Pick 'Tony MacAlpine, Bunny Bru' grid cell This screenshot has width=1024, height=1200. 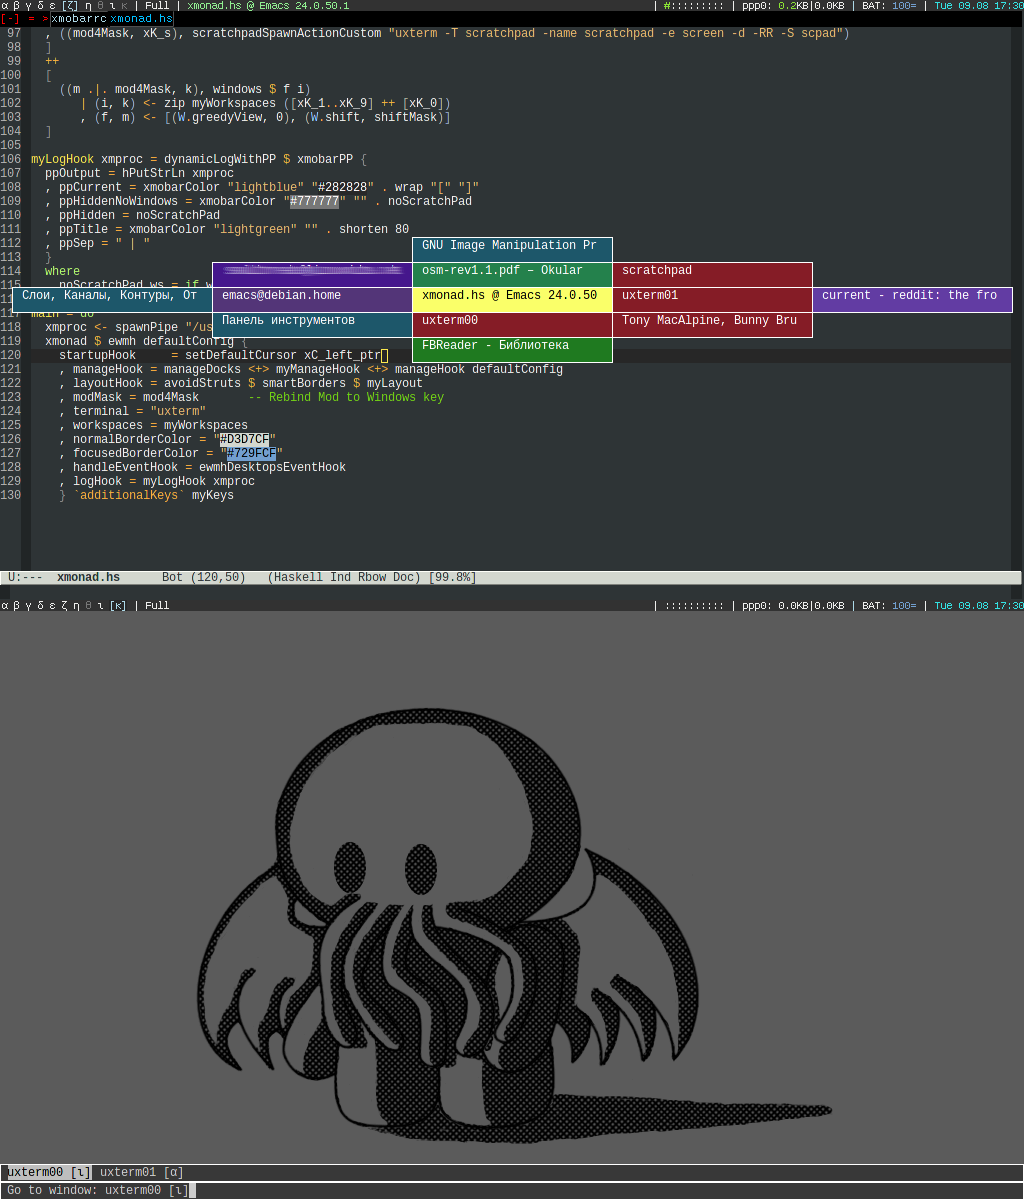[712, 325]
